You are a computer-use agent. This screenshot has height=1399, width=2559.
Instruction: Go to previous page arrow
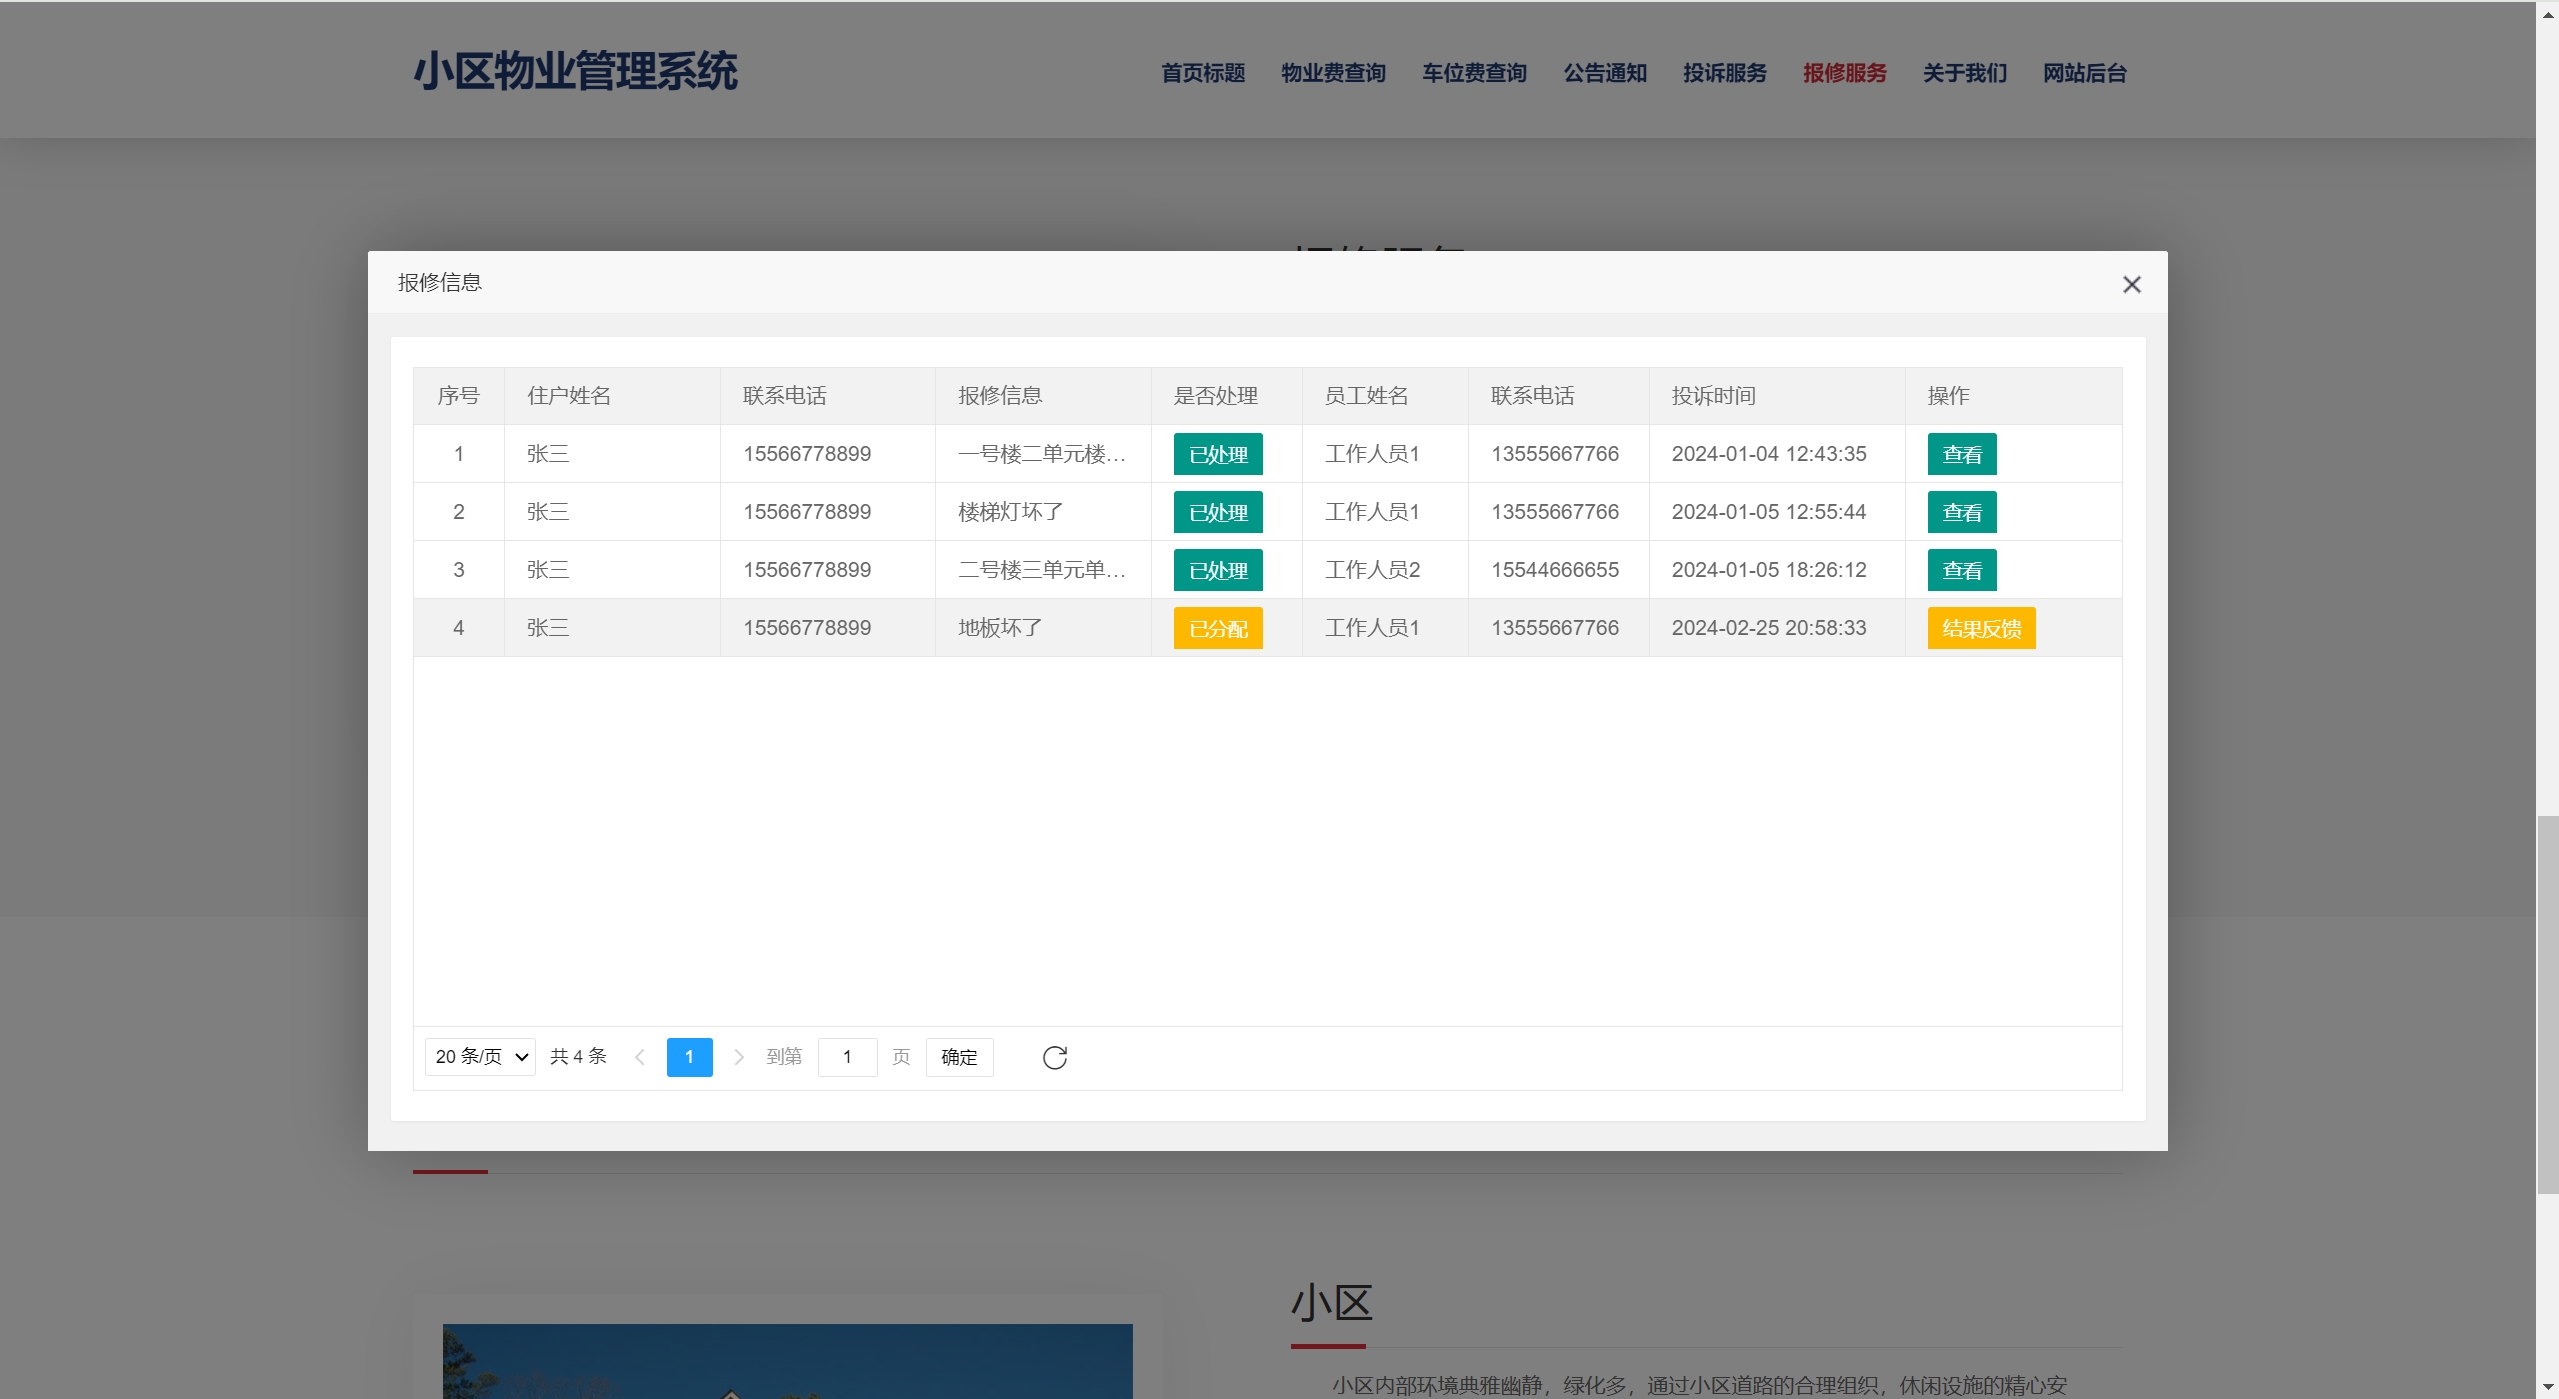pyautogui.click(x=640, y=1057)
